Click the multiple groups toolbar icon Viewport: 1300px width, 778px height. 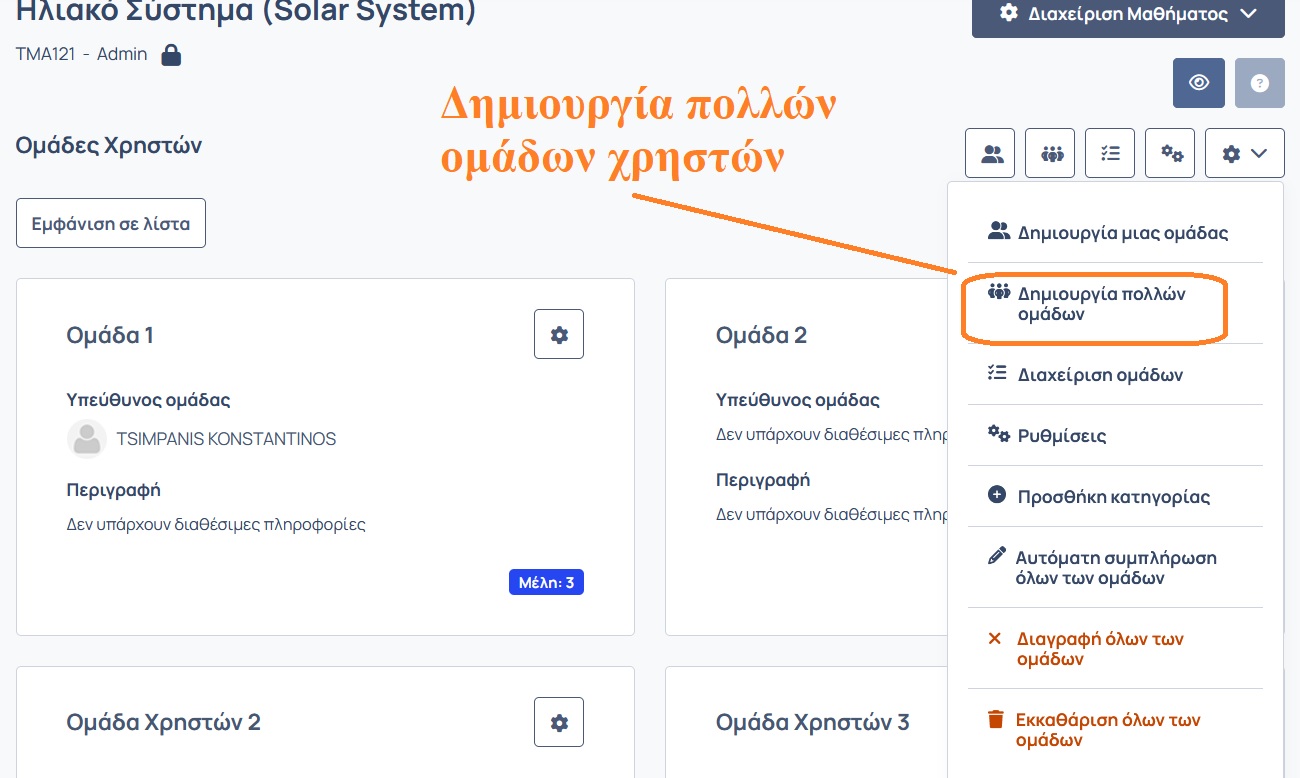tap(1050, 153)
